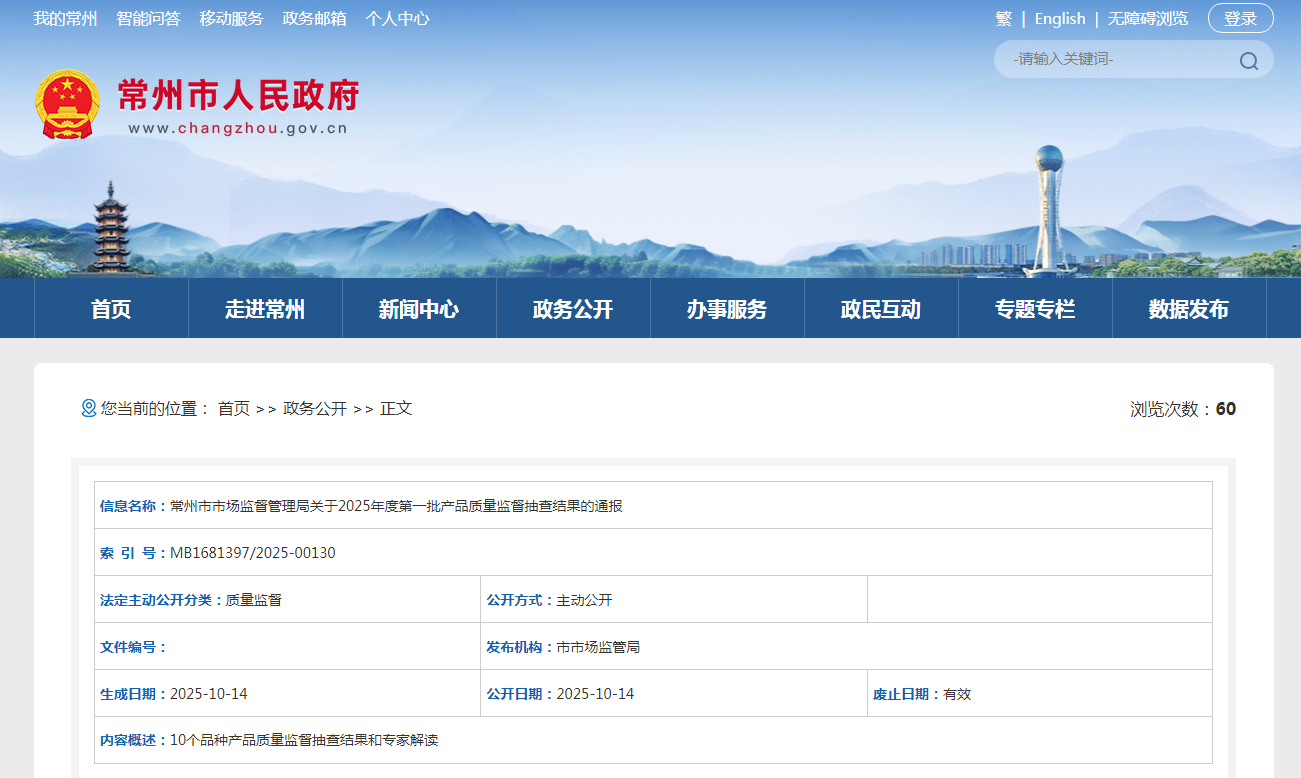1301x778 pixels.
Task: Open 政务邮箱 link
Action: point(314,18)
